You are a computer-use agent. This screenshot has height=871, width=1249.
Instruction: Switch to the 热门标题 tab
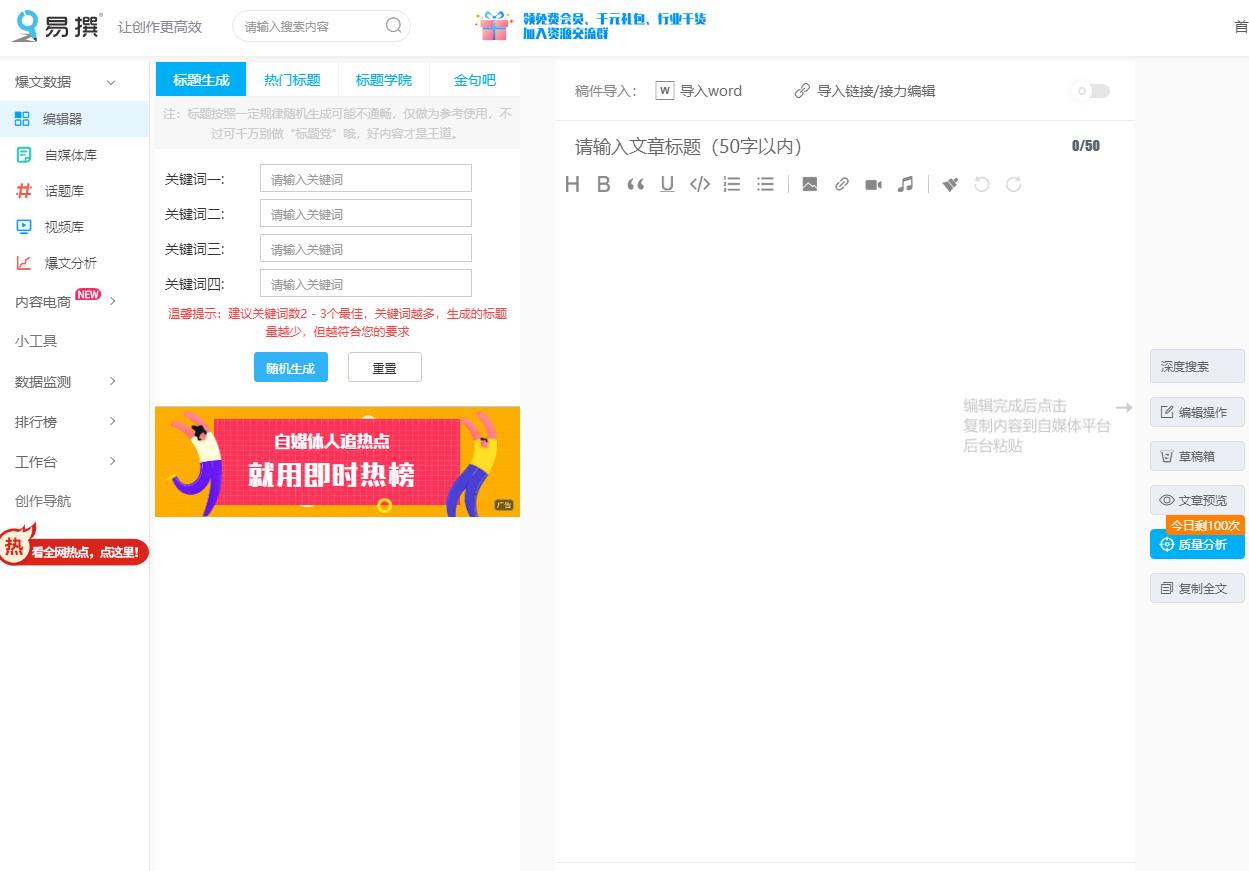pos(292,79)
